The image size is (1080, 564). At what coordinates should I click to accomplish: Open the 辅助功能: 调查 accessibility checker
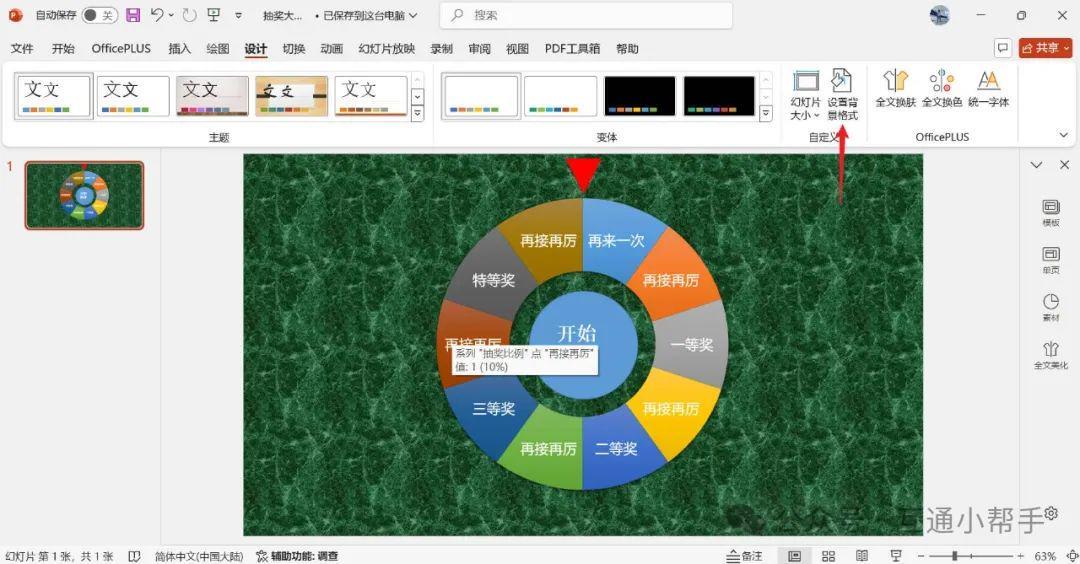(x=298, y=556)
